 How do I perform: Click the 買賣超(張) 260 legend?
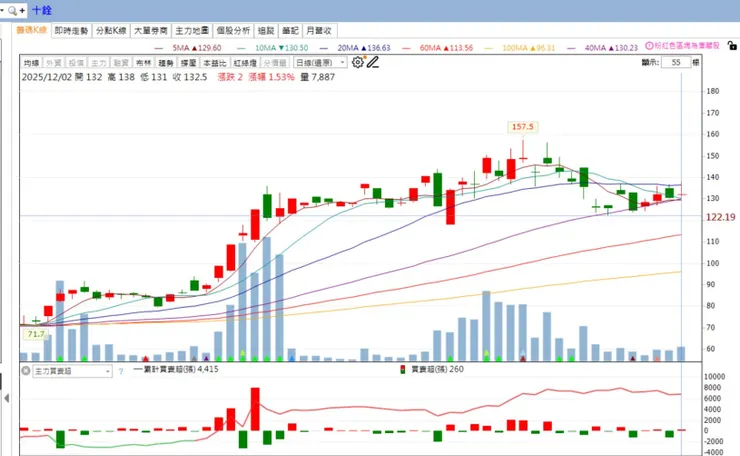(x=437, y=369)
